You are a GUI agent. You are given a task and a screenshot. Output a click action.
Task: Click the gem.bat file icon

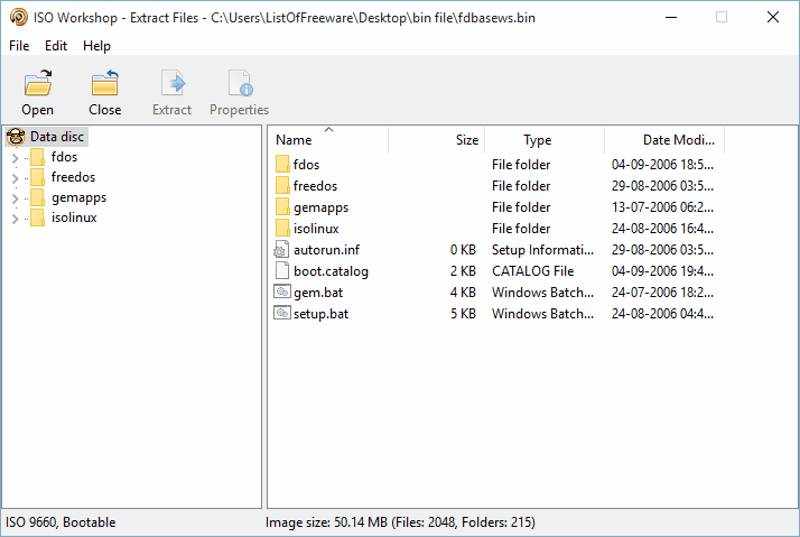pos(282,292)
